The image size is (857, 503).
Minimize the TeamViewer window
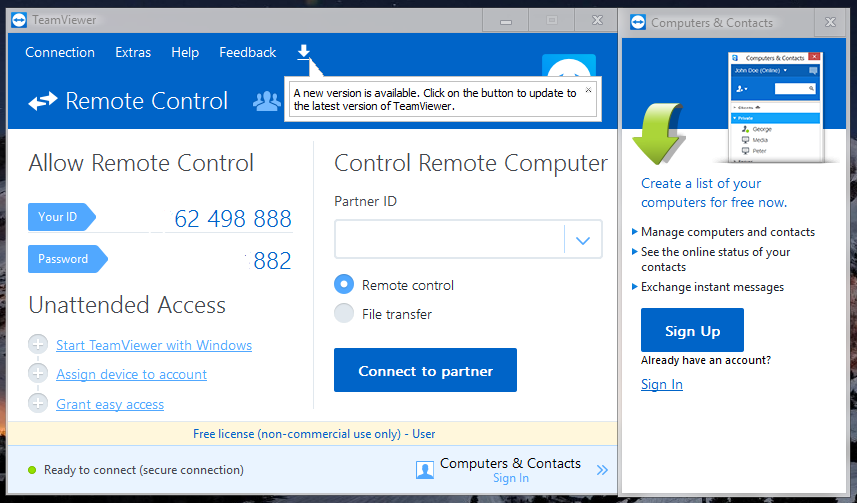click(x=506, y=21)
